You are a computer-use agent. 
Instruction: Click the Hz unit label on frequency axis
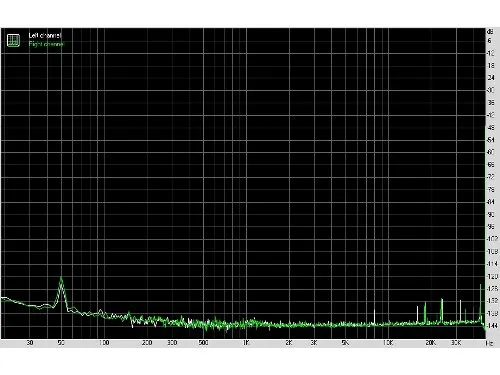[490, 343]
